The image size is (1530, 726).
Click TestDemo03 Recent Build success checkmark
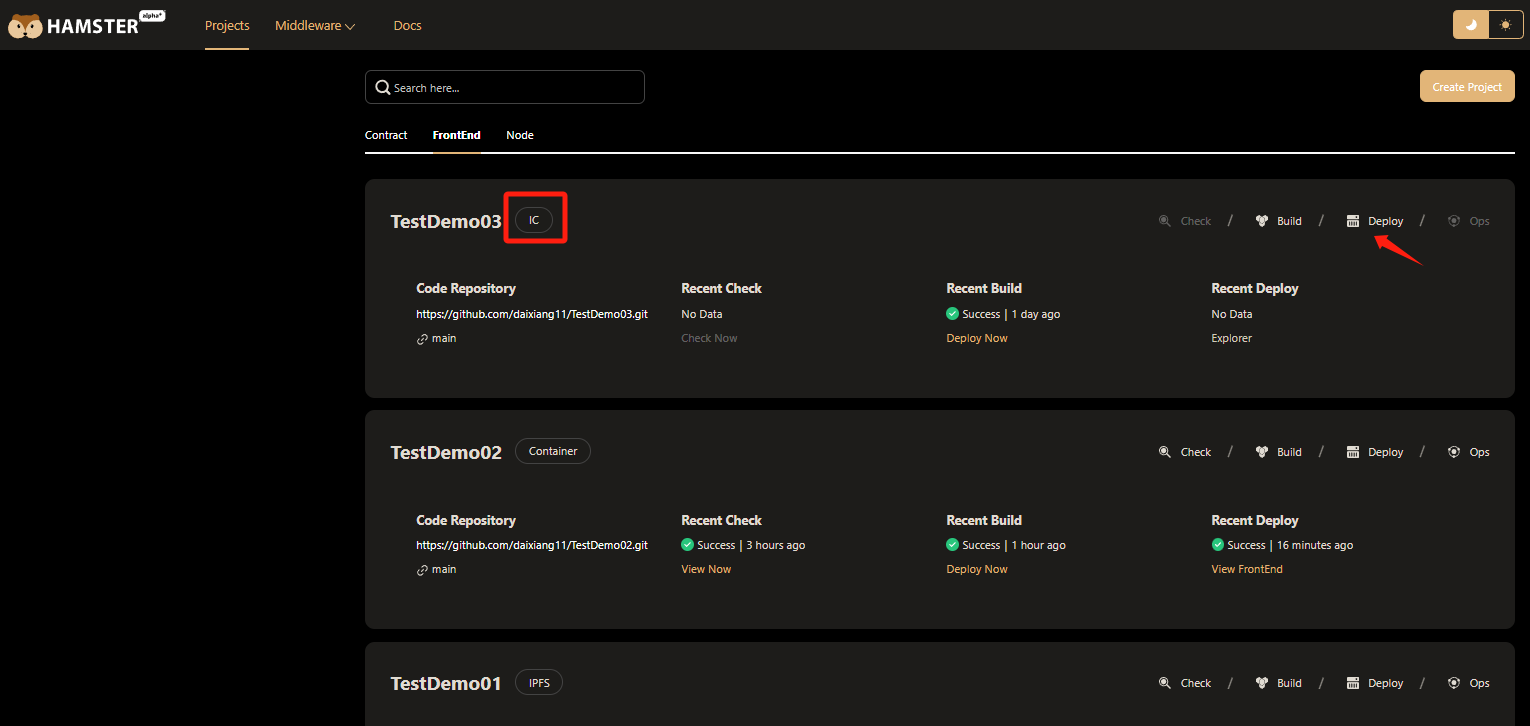[x=952, y=314]
